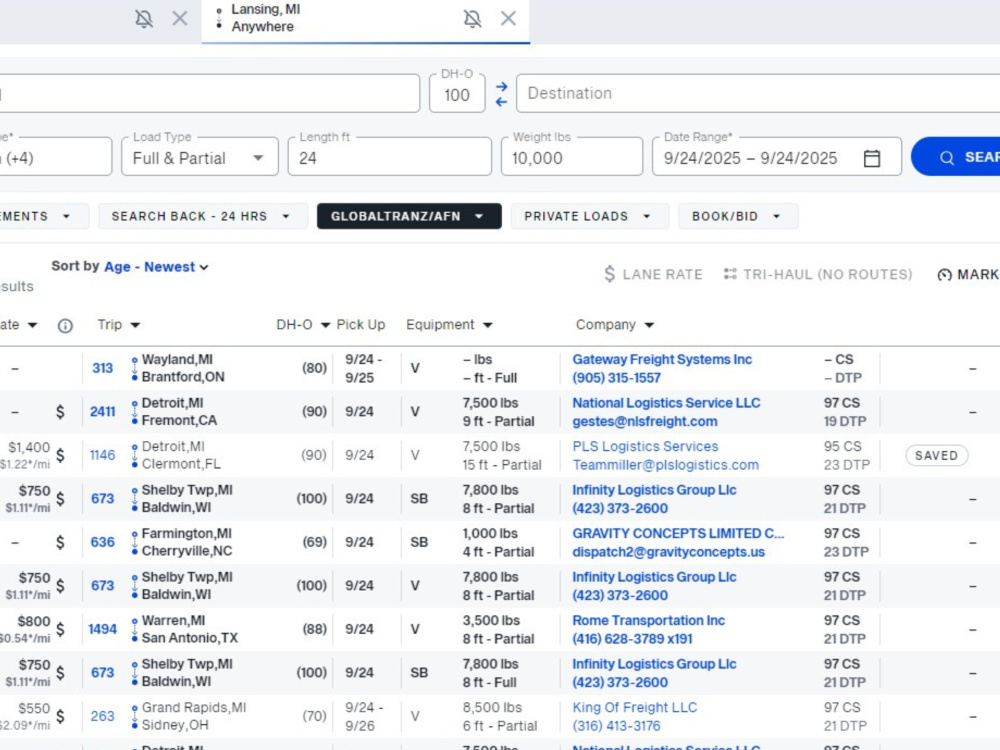Image resolution: width=1000 pixels, height=750 pixels.
Task: Open the Book/Bid filter dropdown
Action: [x=737, y=216]
